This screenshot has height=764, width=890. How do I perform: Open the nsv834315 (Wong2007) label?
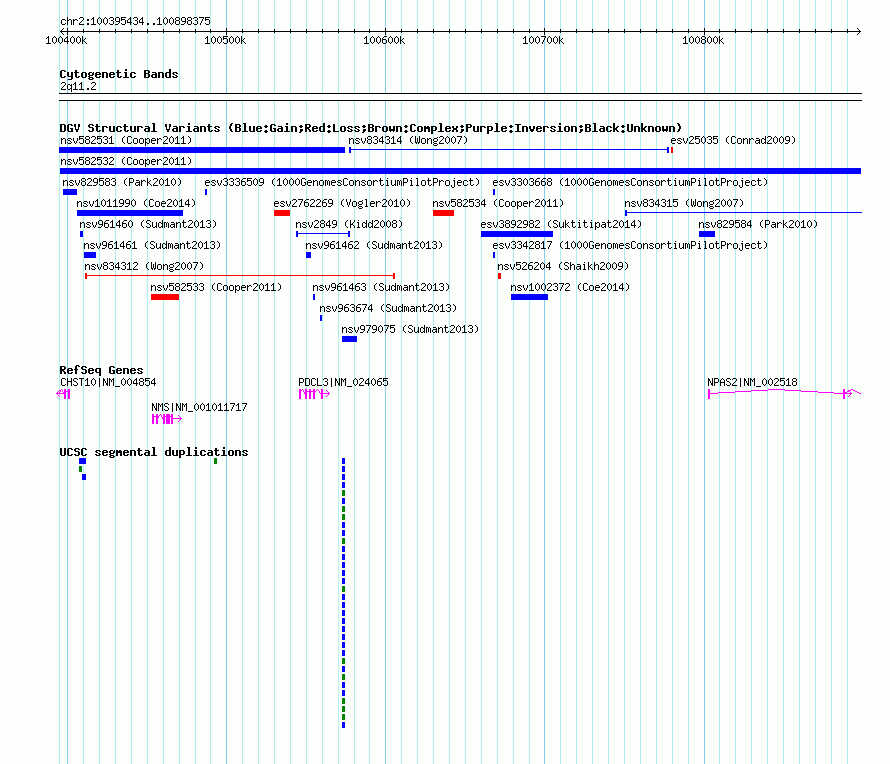pos(684,203)
